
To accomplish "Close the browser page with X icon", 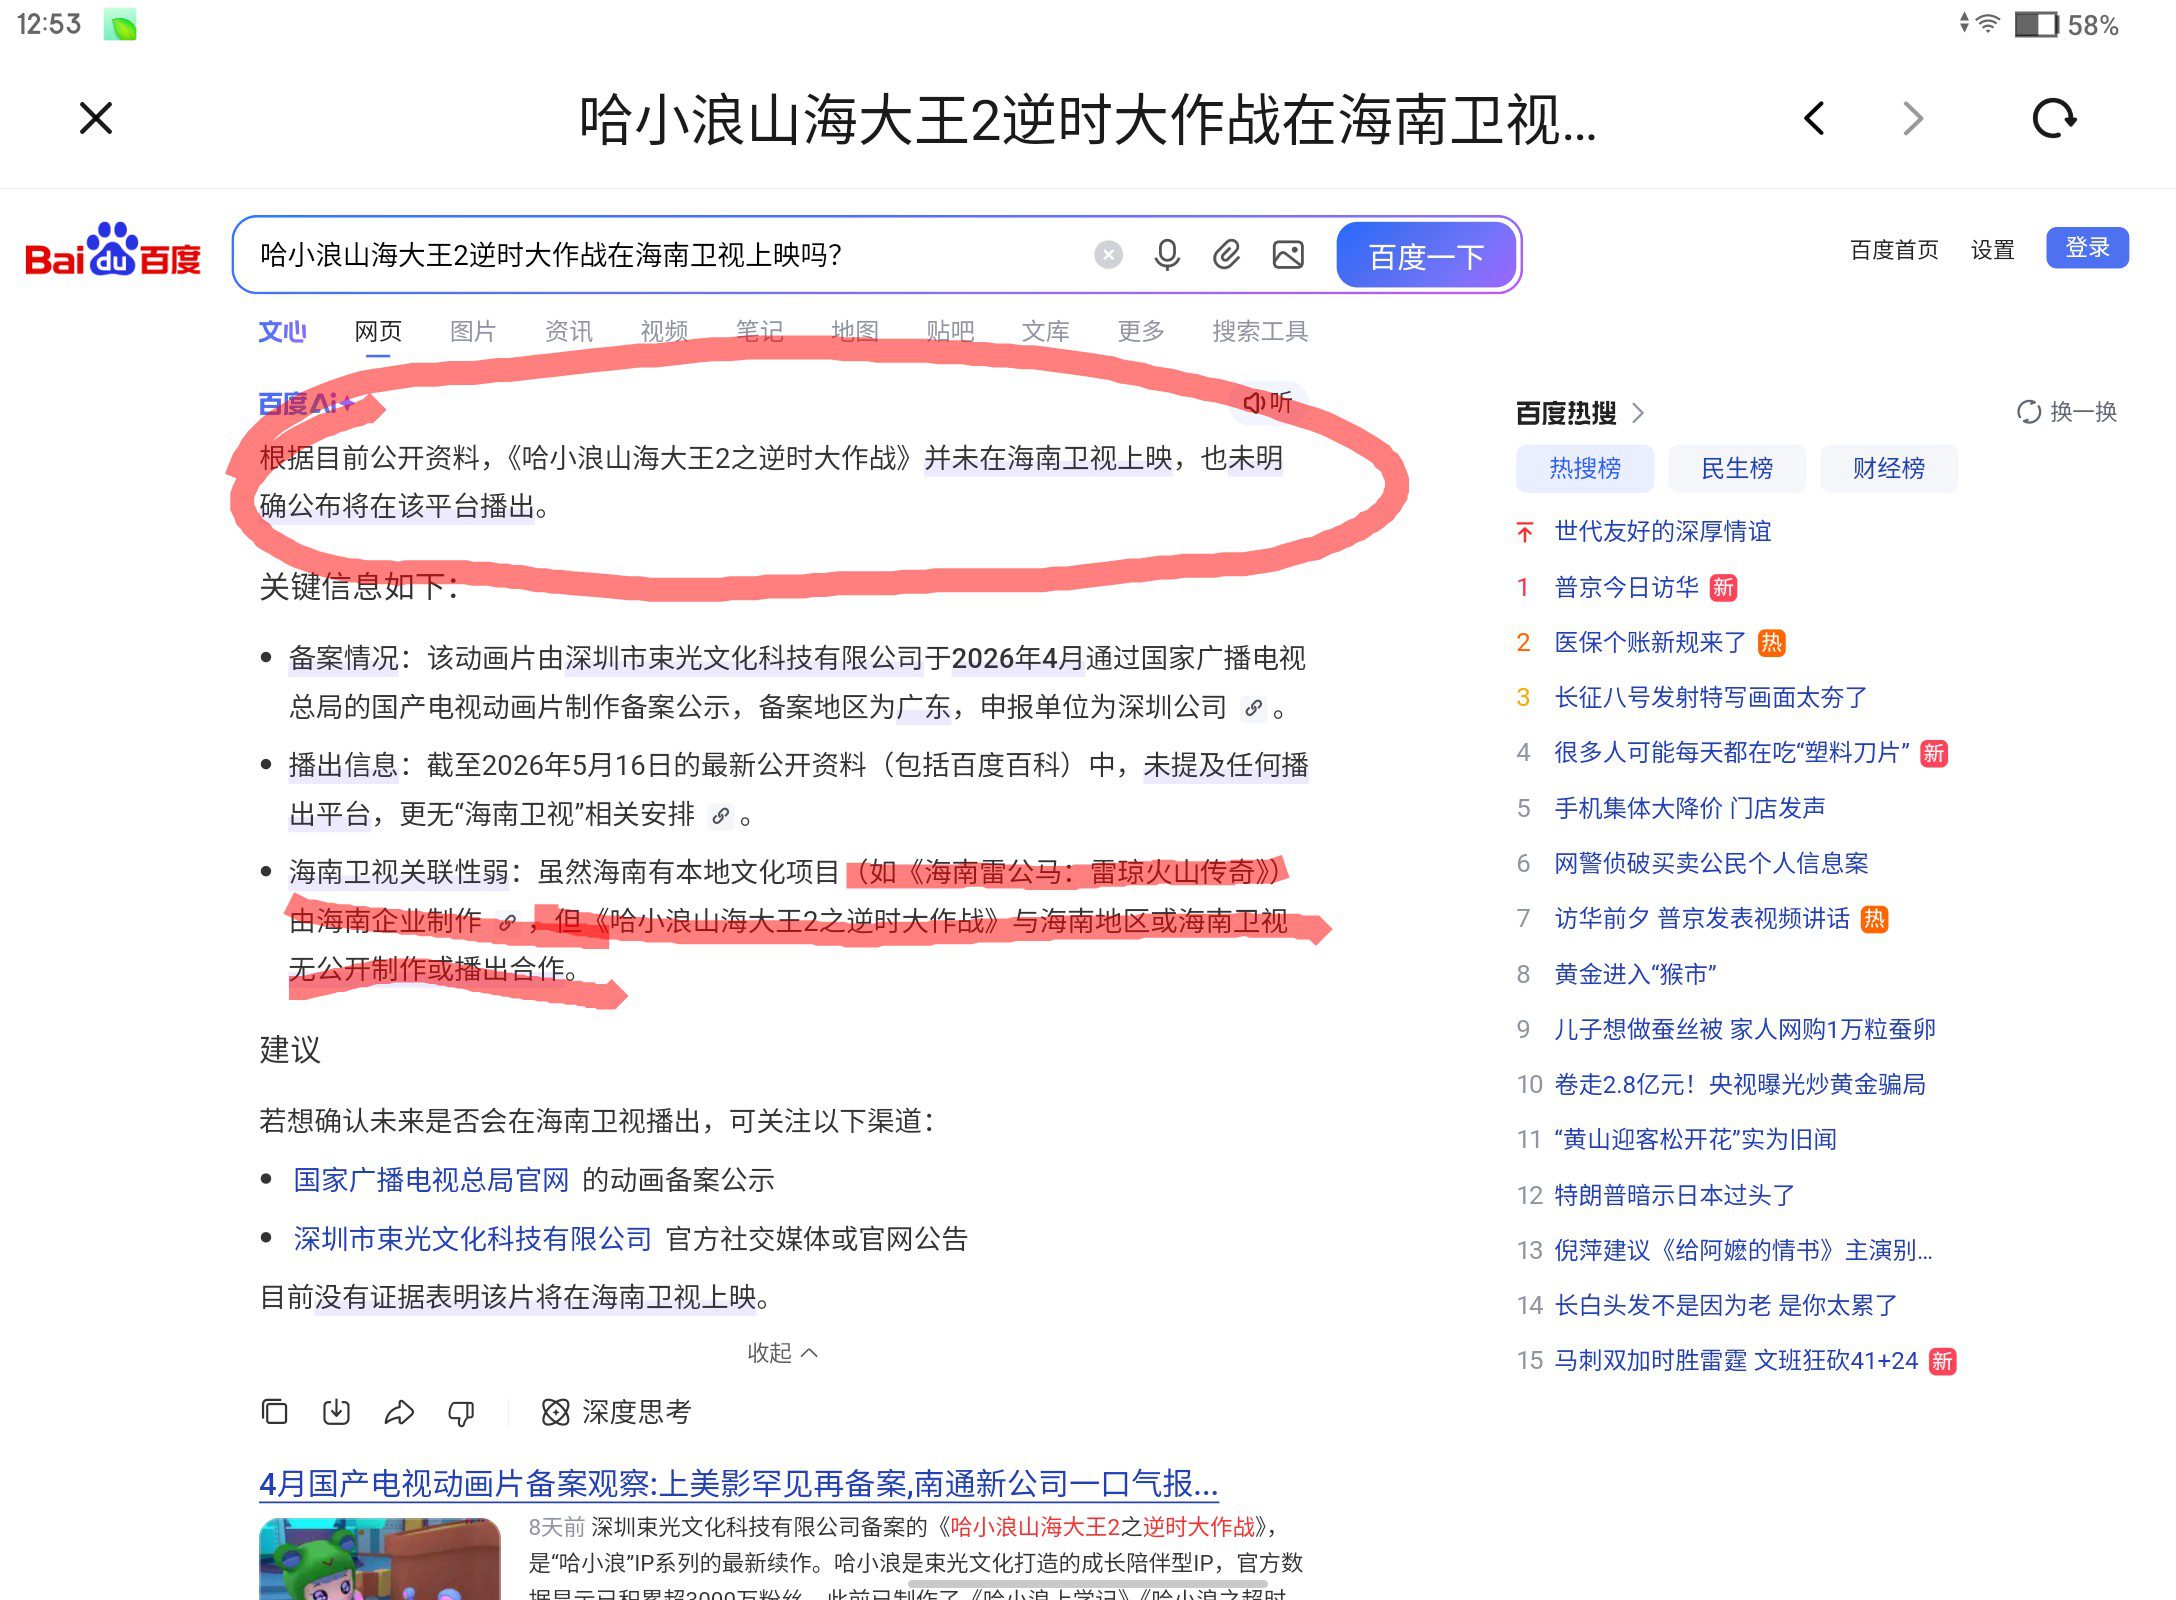I will (96, 118).
